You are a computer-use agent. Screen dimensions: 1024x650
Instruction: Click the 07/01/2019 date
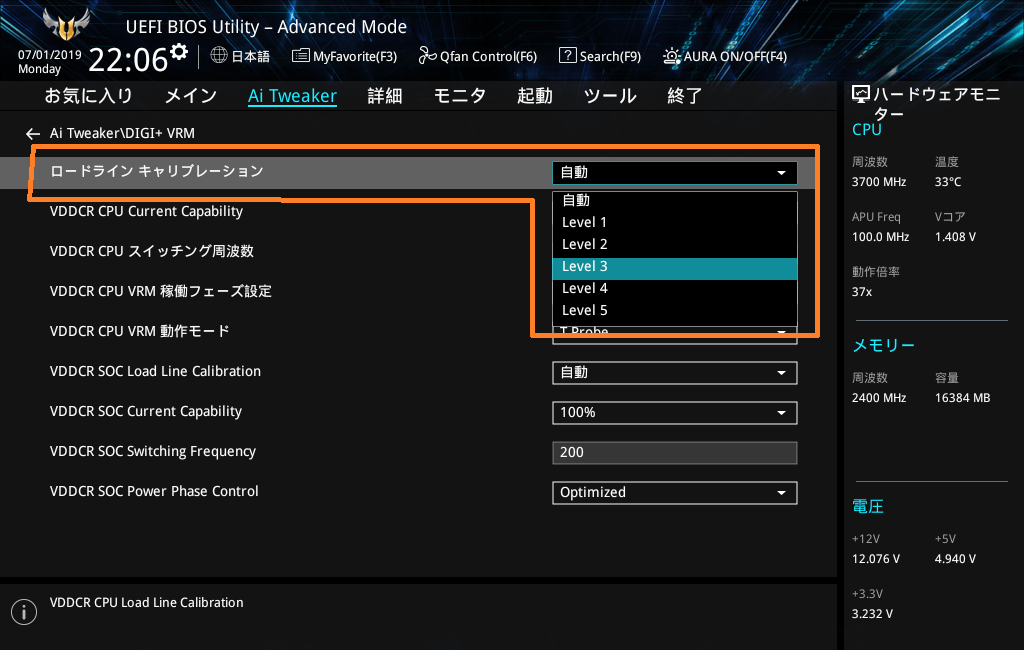[x=50, y=55]
